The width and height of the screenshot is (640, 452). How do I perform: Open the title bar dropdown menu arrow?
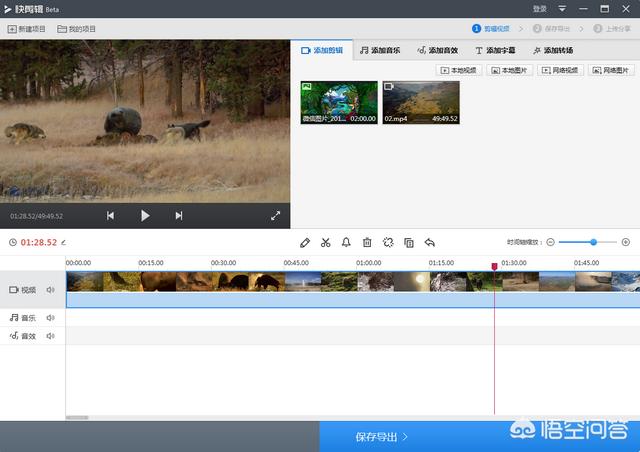(x=562, y=9)
